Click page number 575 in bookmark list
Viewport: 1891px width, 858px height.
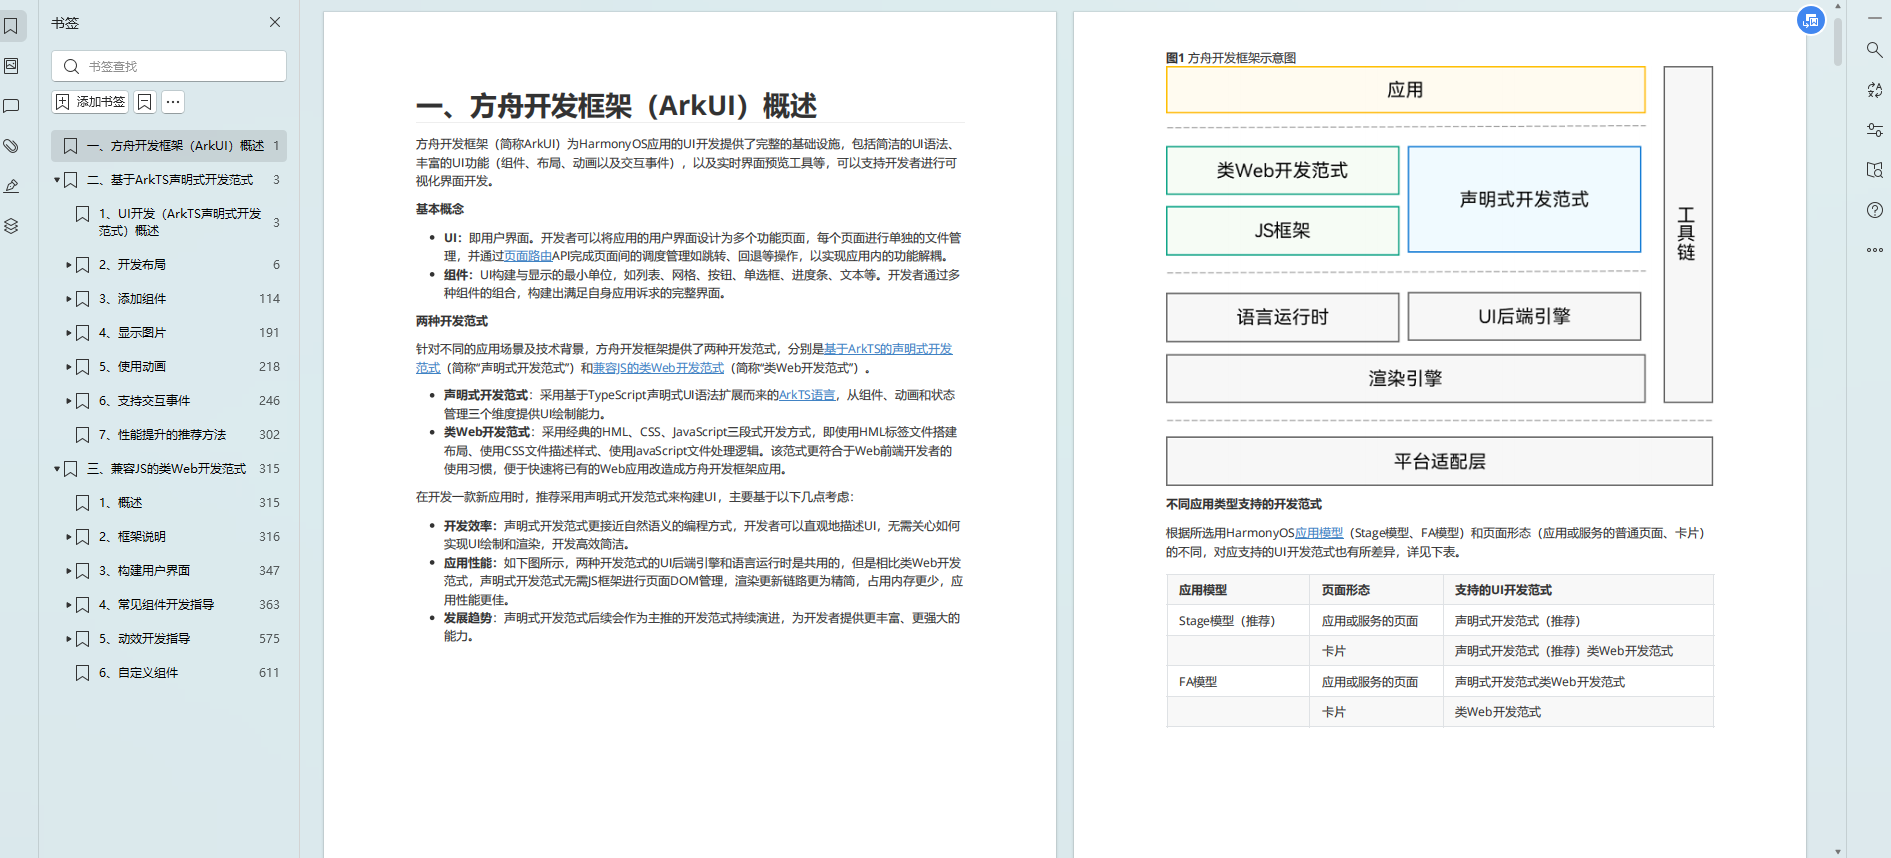coord(269,639)
